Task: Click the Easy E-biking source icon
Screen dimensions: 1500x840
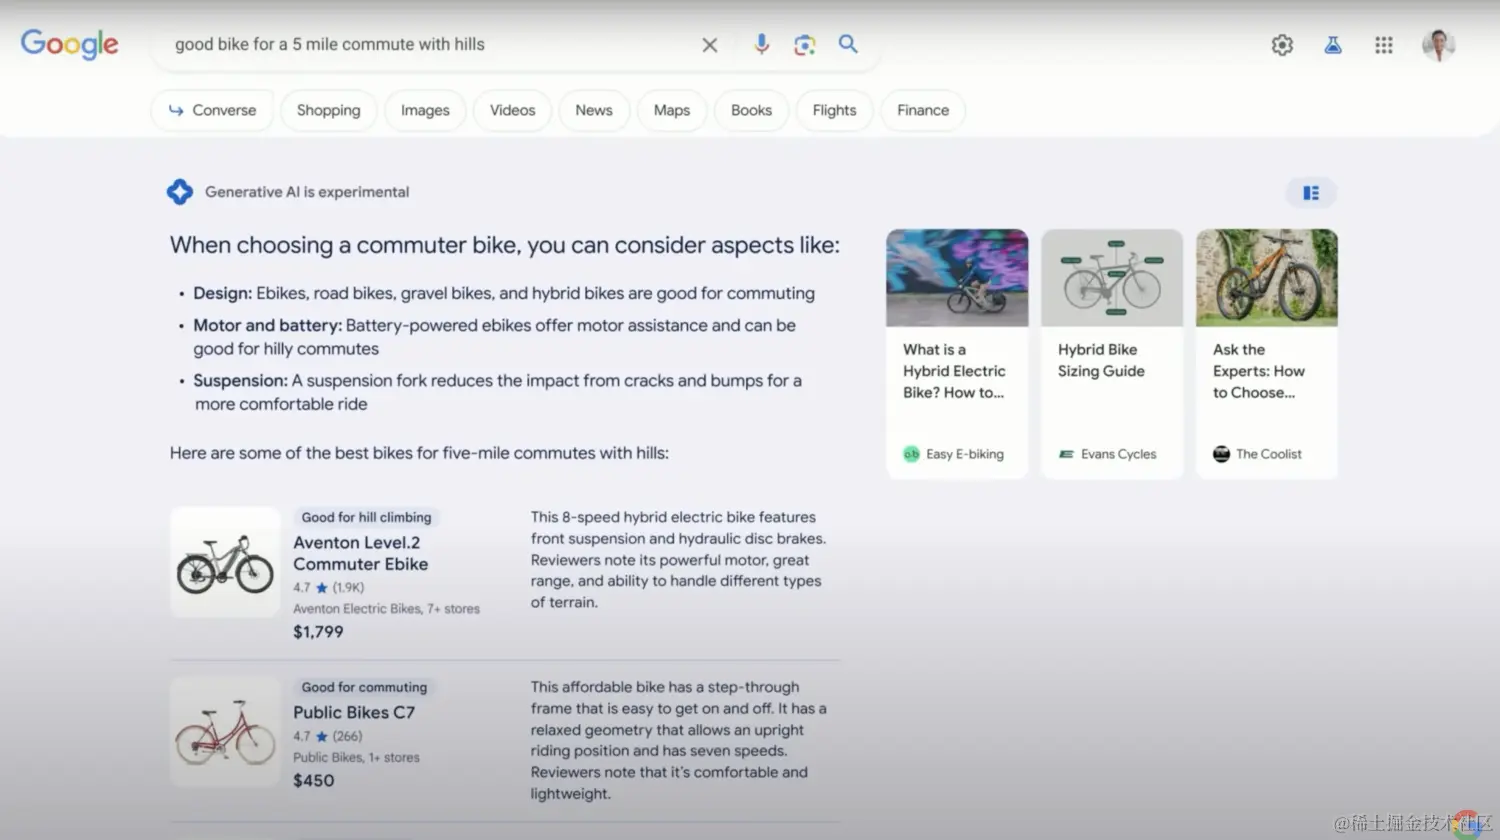Action: click(911, 454)
